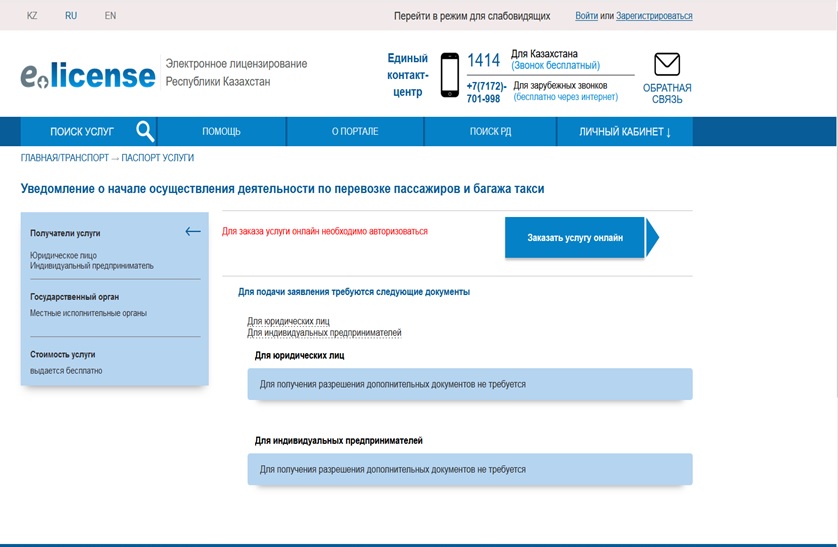Click Единый контакт-центр label
838x547 pixels.
(407, 75)
